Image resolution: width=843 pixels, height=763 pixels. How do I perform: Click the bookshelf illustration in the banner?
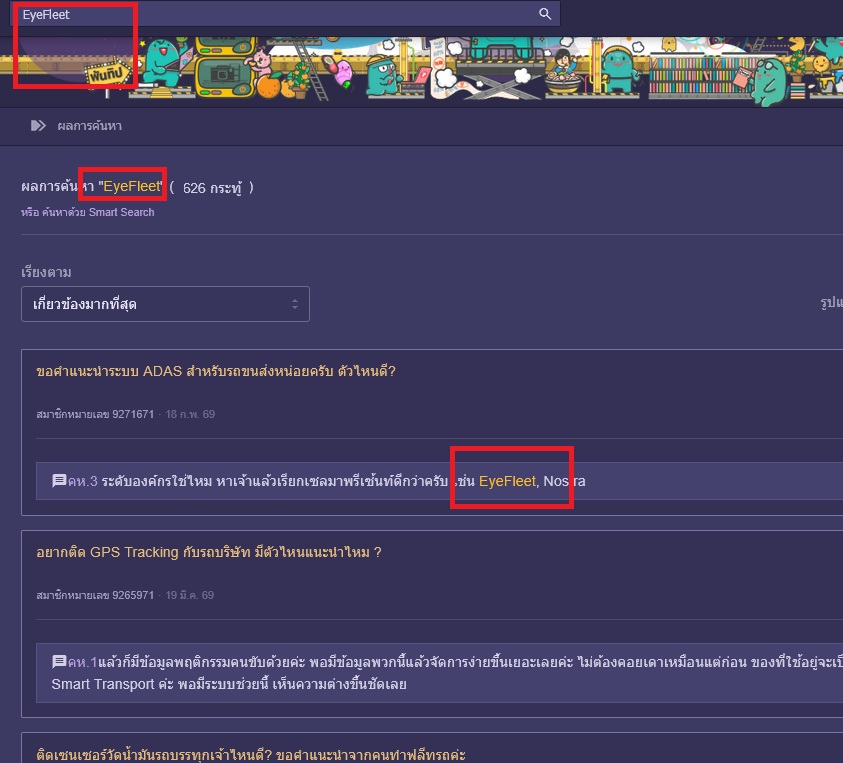tap(699, 74)
